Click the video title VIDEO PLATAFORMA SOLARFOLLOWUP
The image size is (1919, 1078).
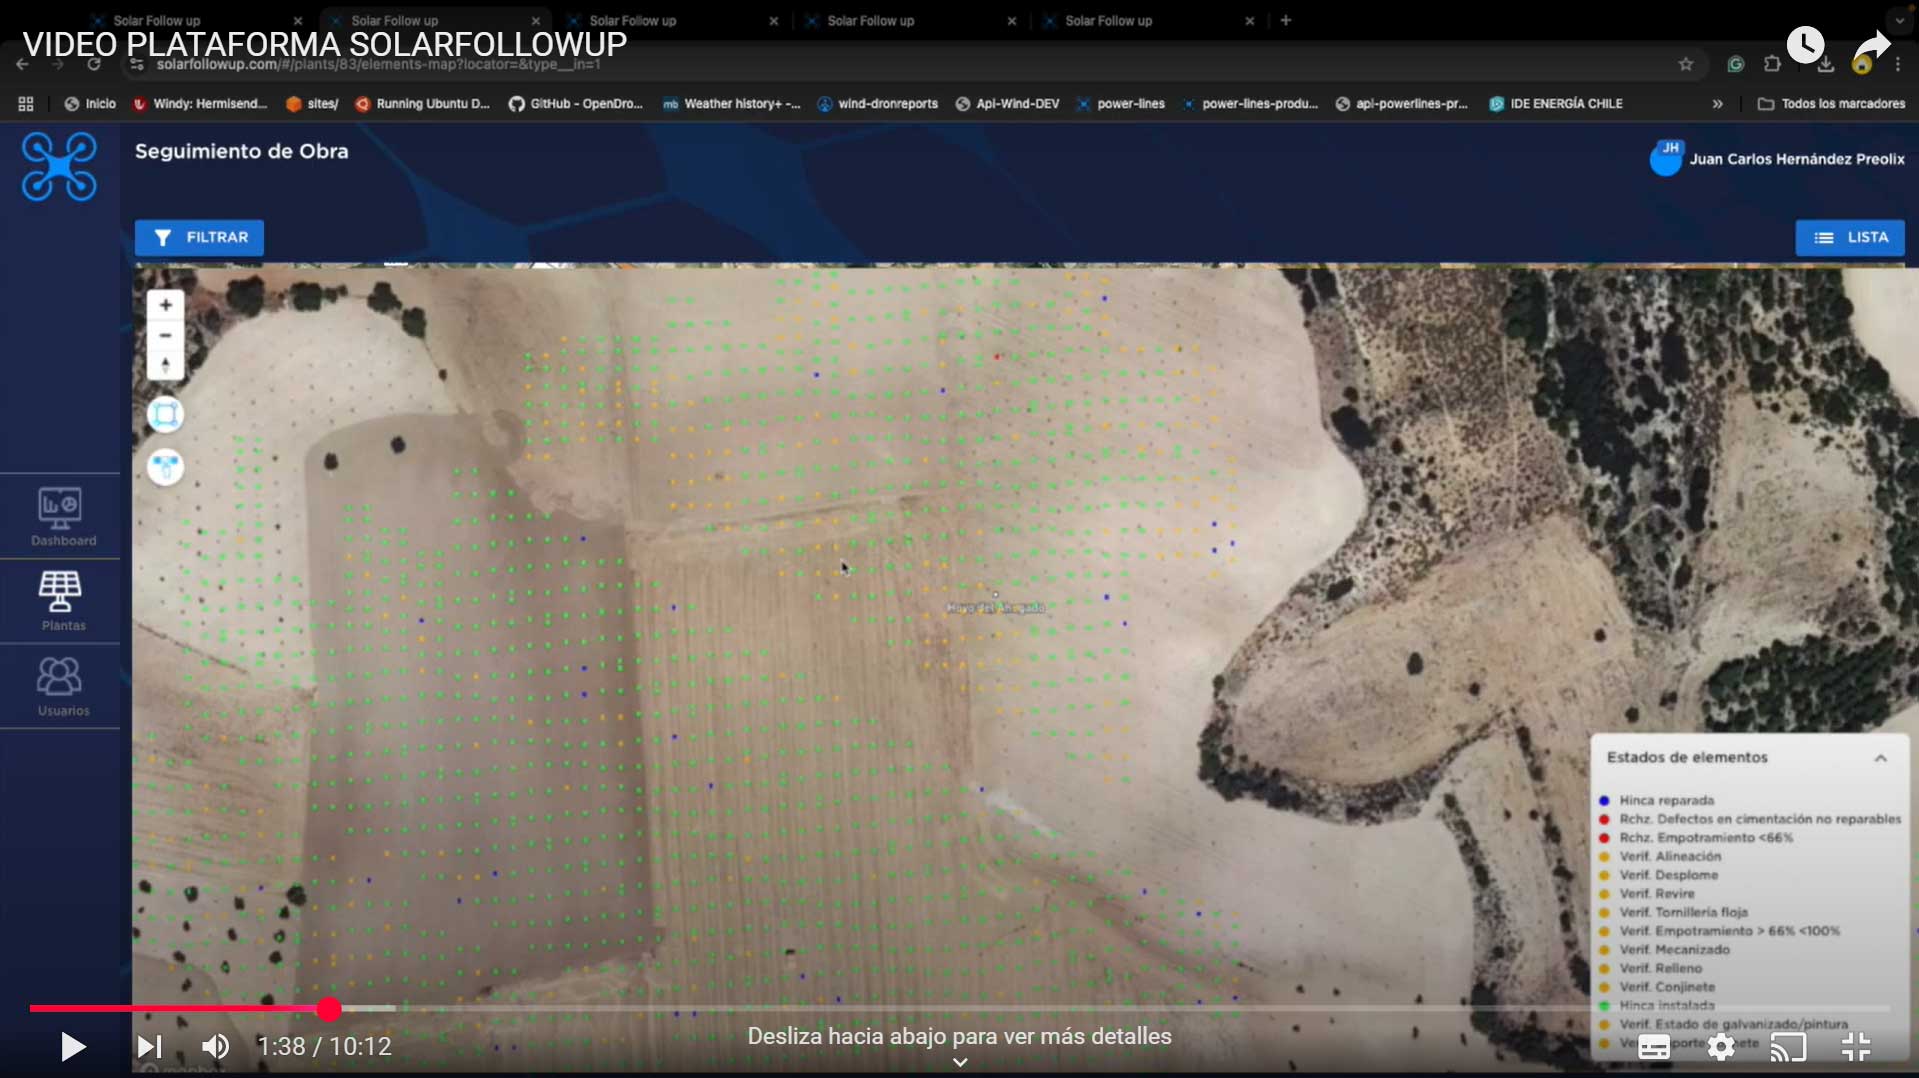pyautogui.click(x=324, y=44)
